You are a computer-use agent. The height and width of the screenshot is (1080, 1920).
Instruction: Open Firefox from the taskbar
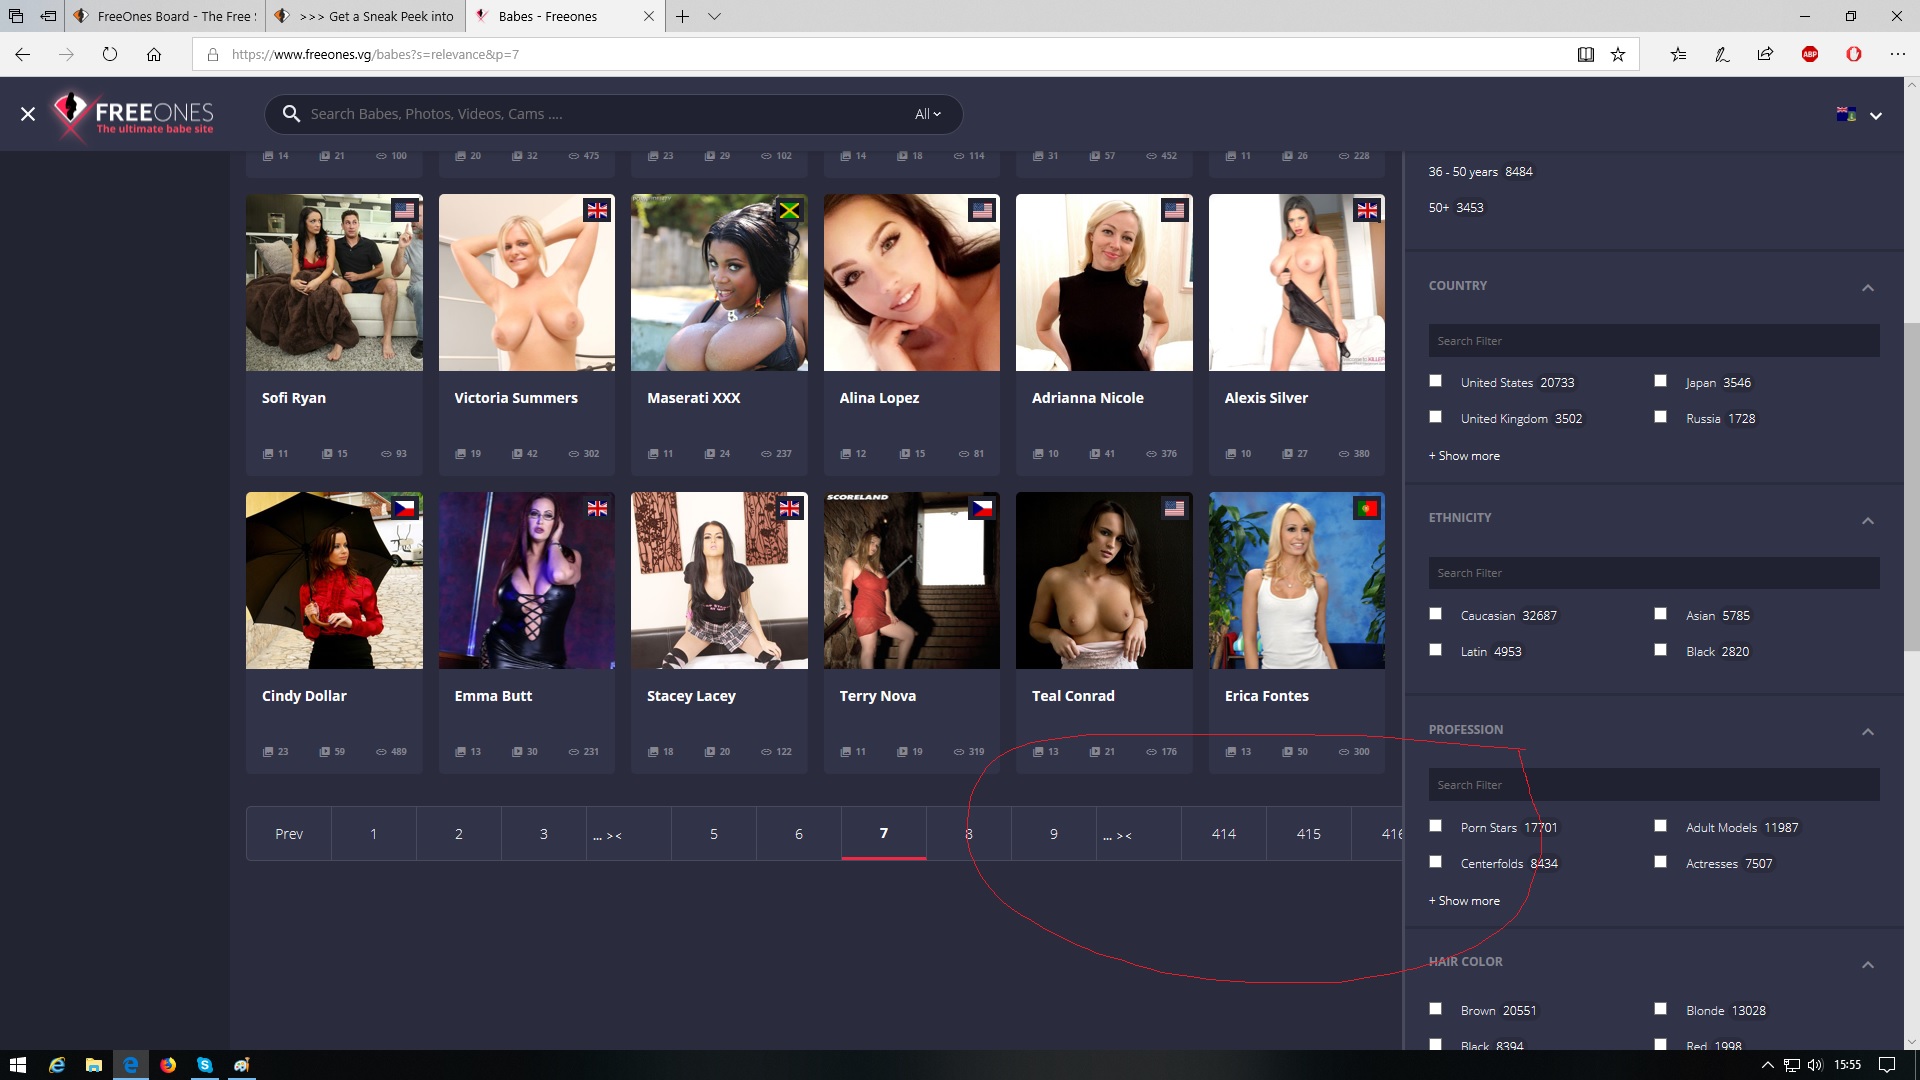pos(168,1065)
